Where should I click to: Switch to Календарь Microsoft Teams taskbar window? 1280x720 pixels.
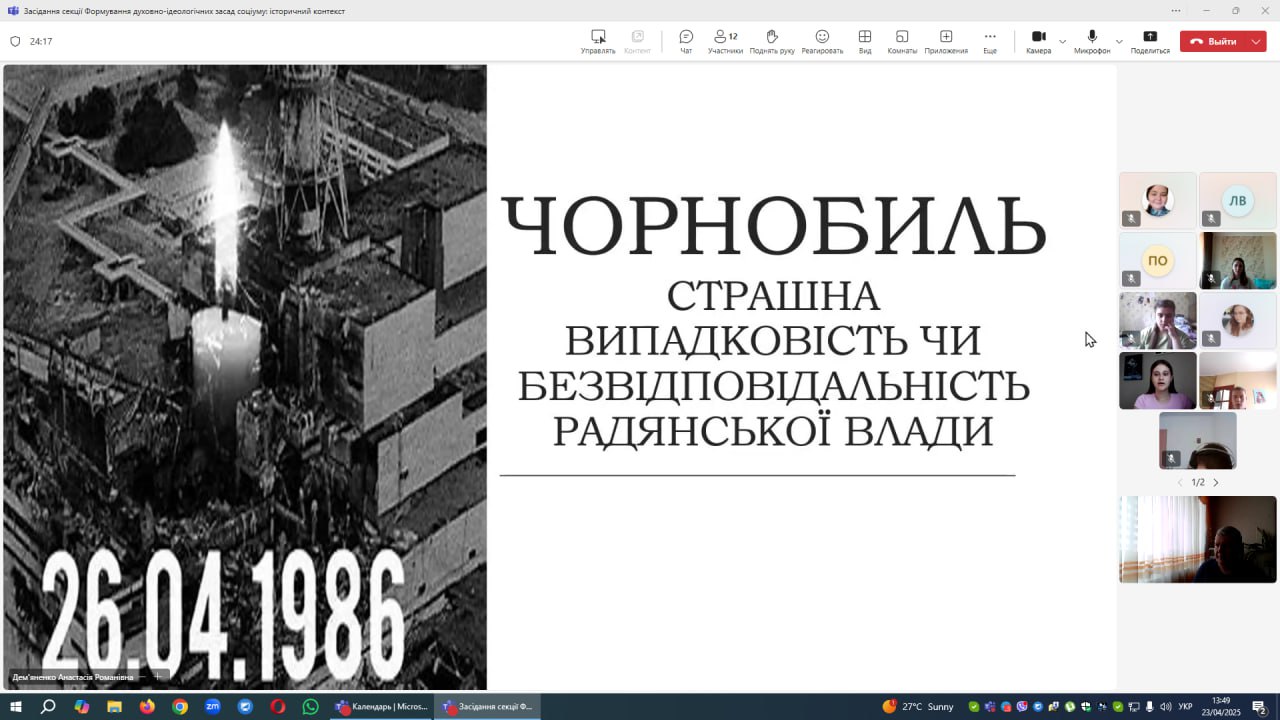click(x=382, y=707)
